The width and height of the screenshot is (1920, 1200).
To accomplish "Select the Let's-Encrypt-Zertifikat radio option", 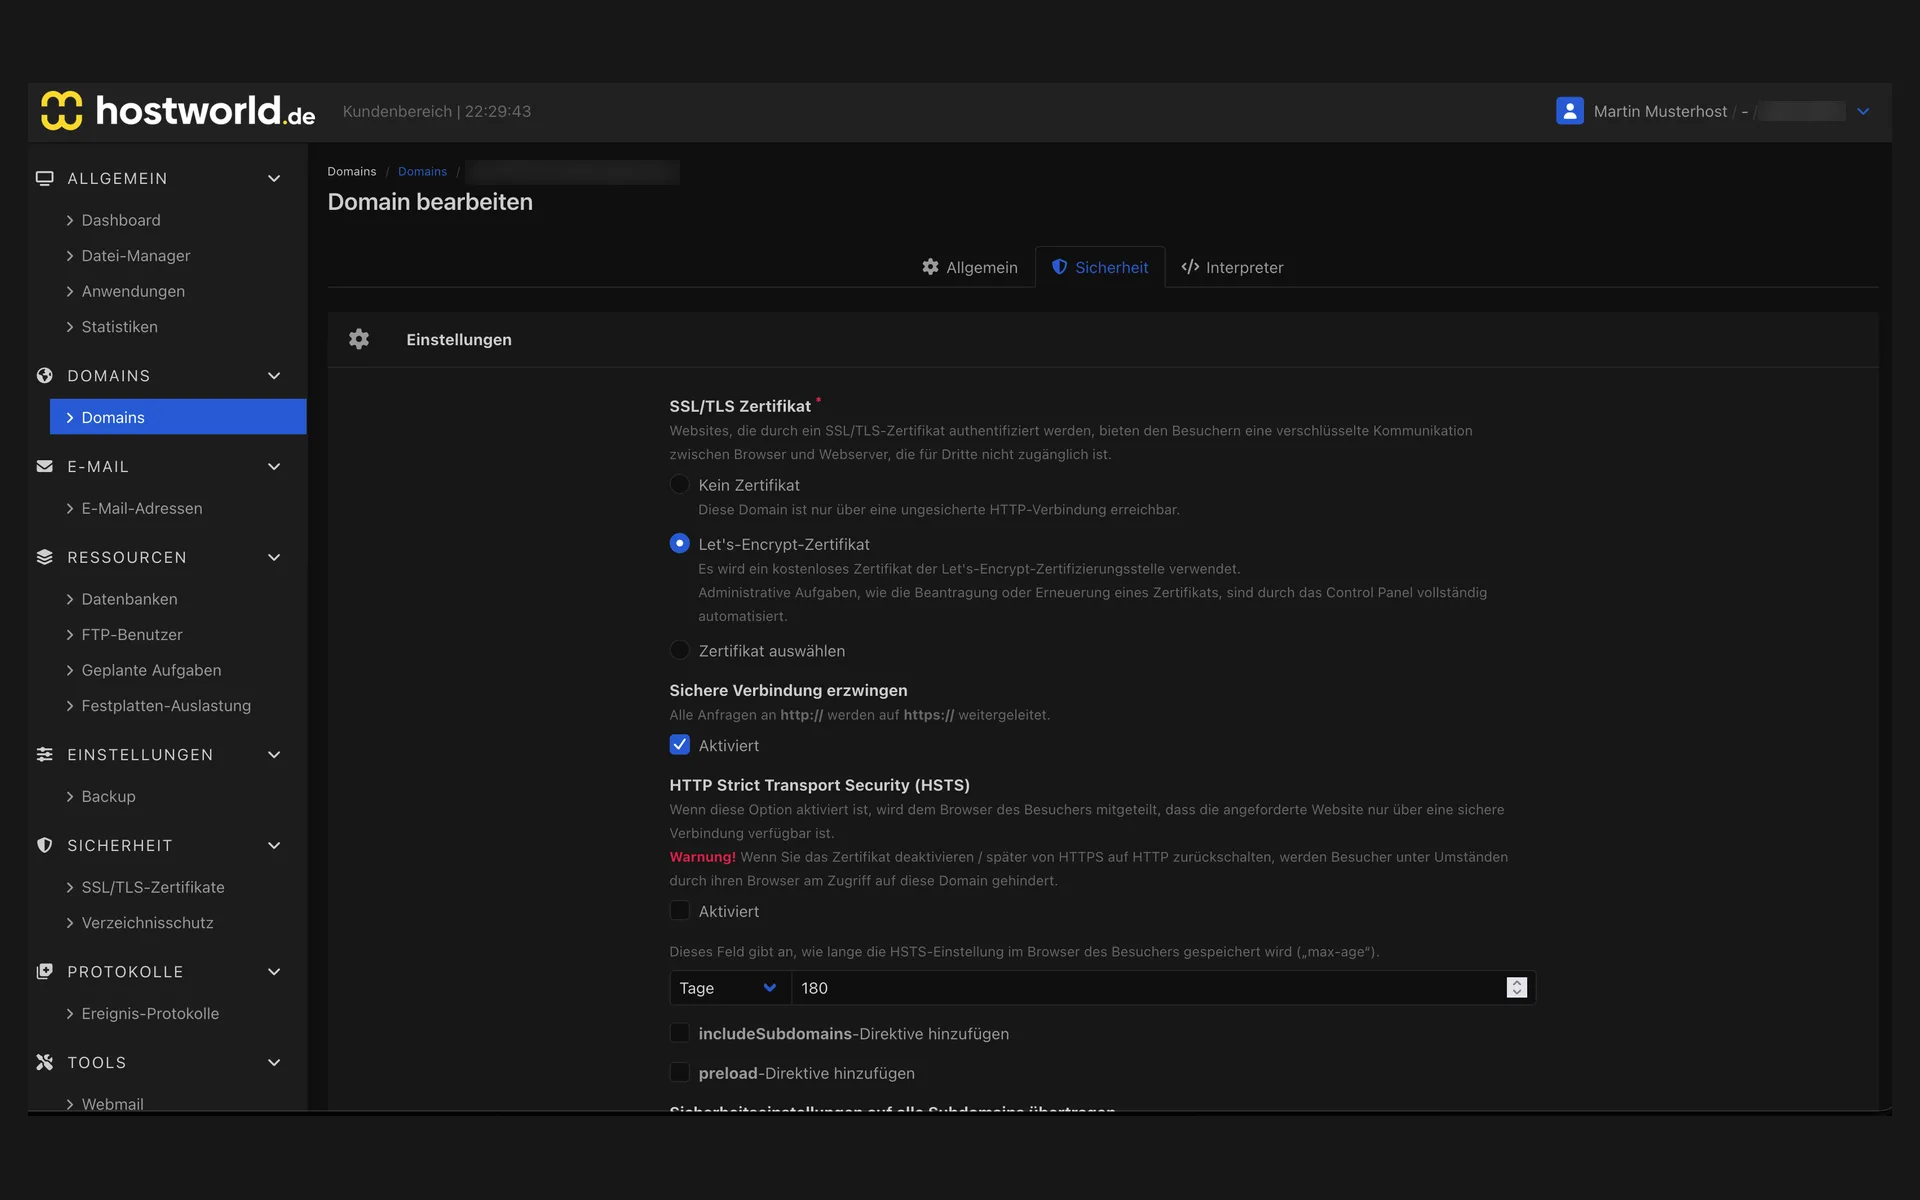I will point(679,543).
